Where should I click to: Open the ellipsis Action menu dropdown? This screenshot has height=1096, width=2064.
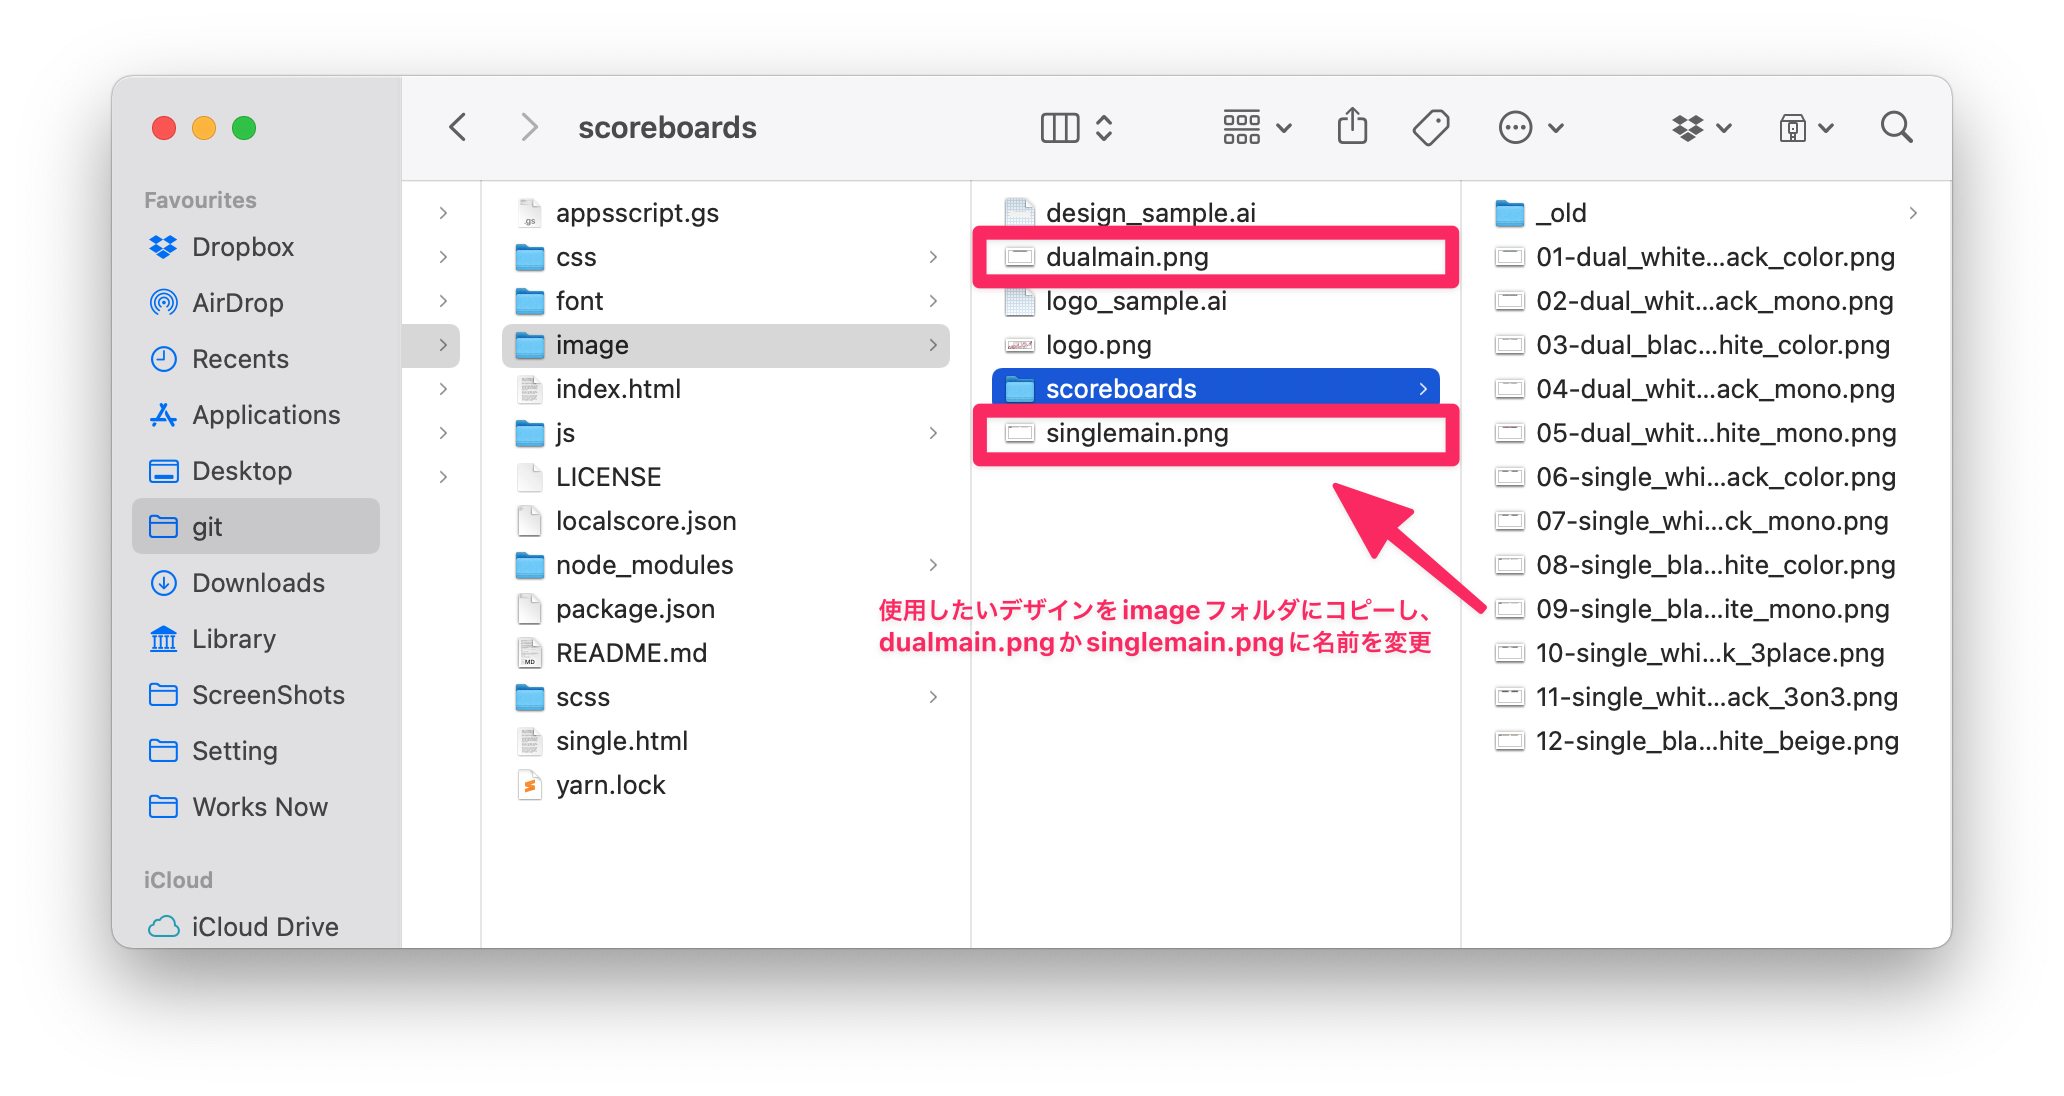click(x=1530, y=127)
